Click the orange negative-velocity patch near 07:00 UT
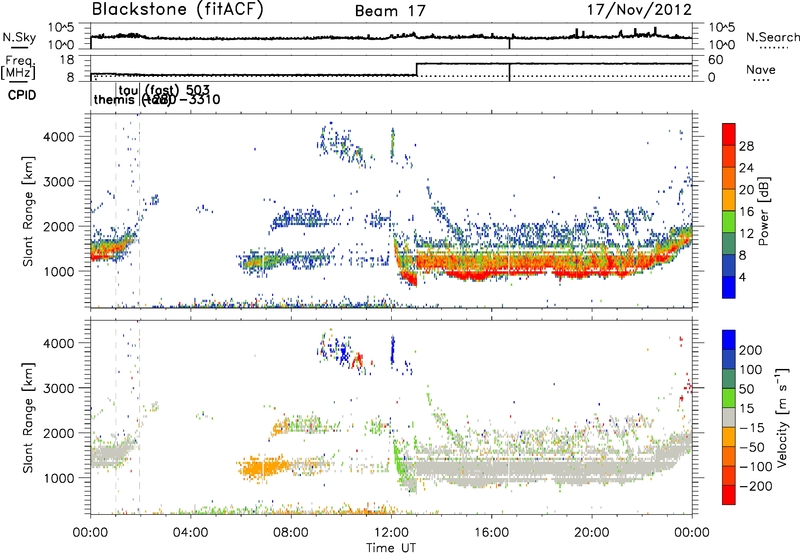The image size is (800, 554). coord(263,467)
